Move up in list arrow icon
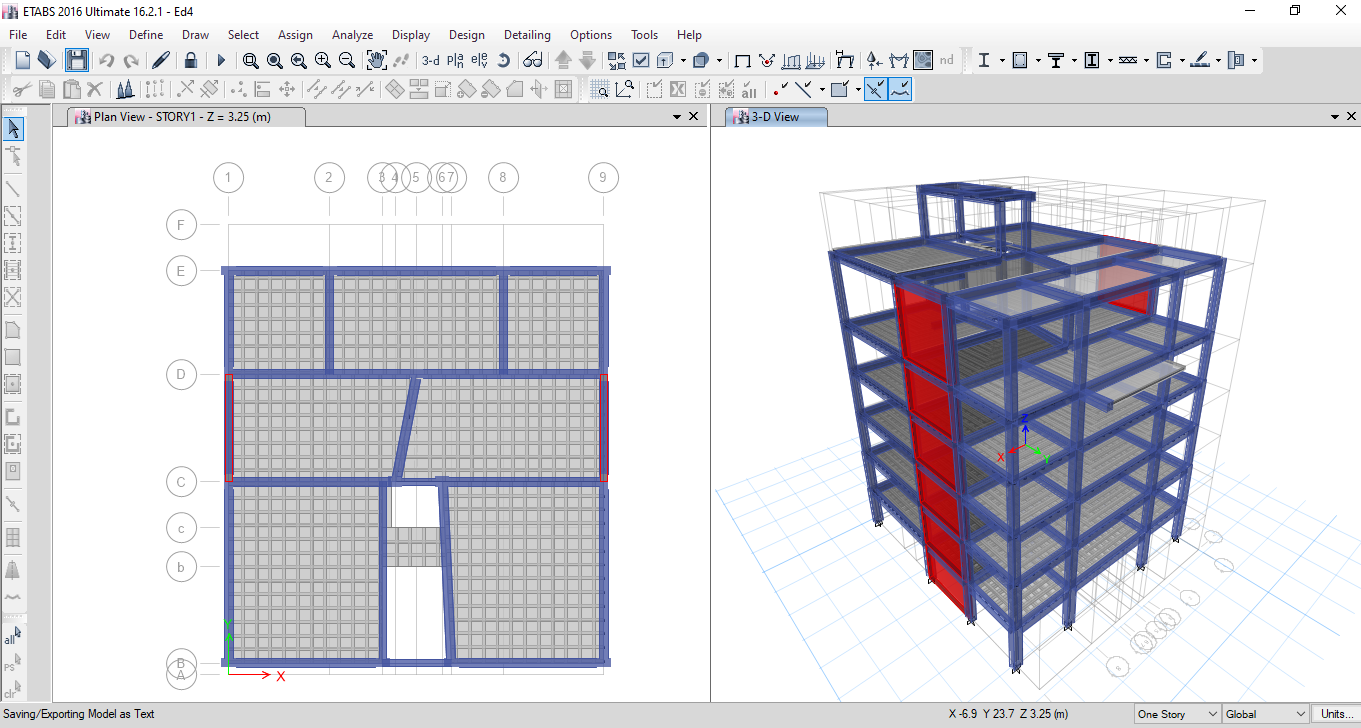Viewport: 1361px width, 728px height. click(x=563, y=60)
